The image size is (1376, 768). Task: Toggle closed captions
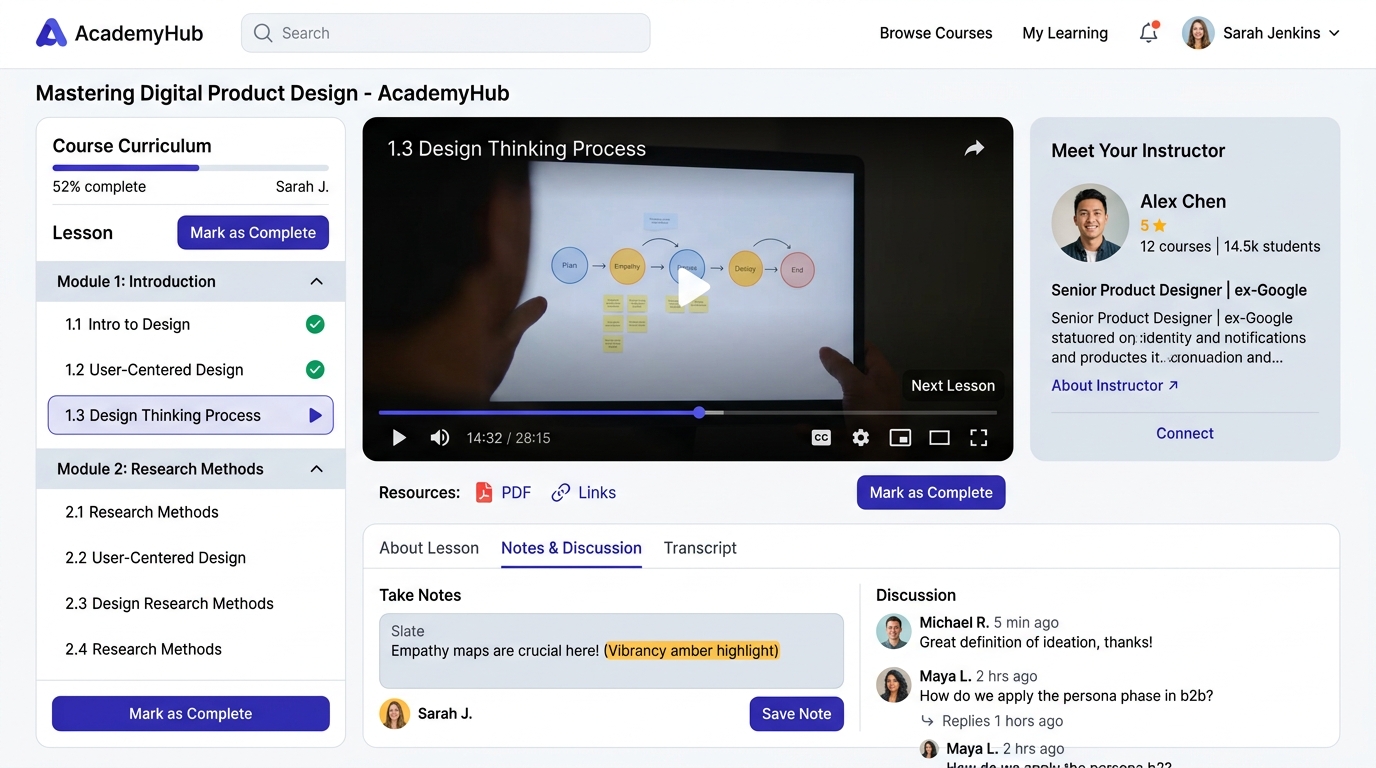821,437
